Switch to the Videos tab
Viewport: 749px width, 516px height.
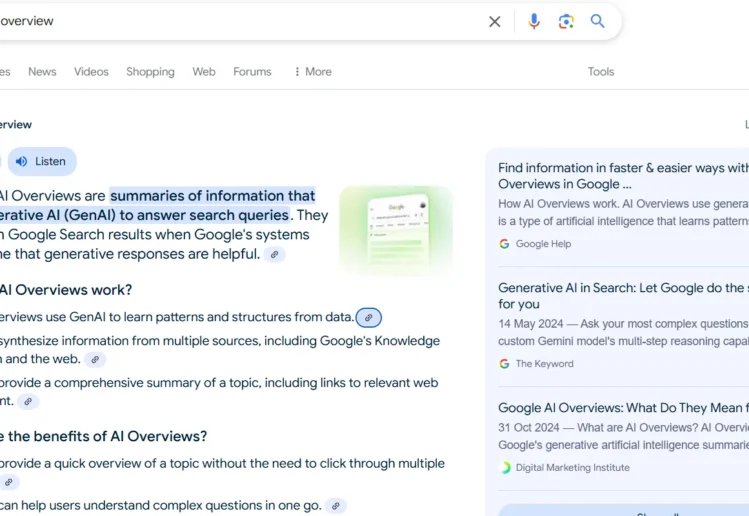pyautogui.click(x=91, y=72)
